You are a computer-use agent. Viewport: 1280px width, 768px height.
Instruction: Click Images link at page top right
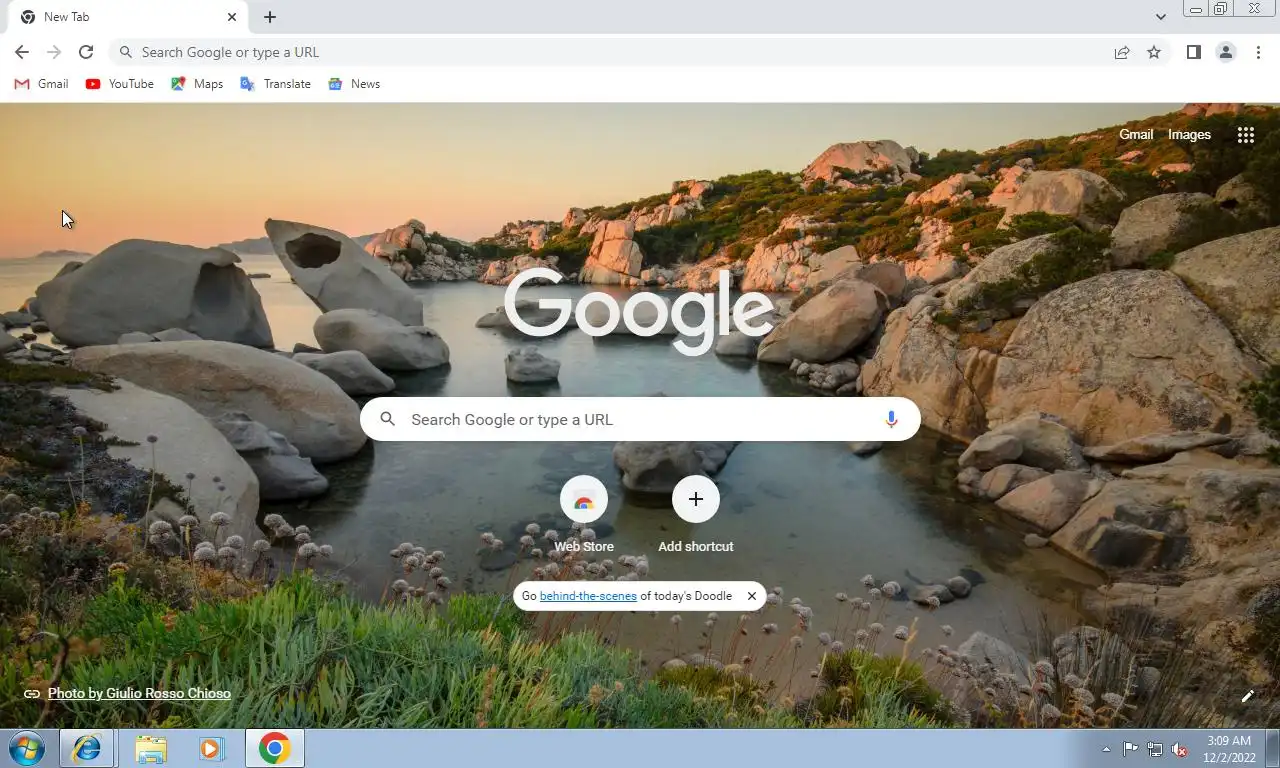pos(1189,134)
